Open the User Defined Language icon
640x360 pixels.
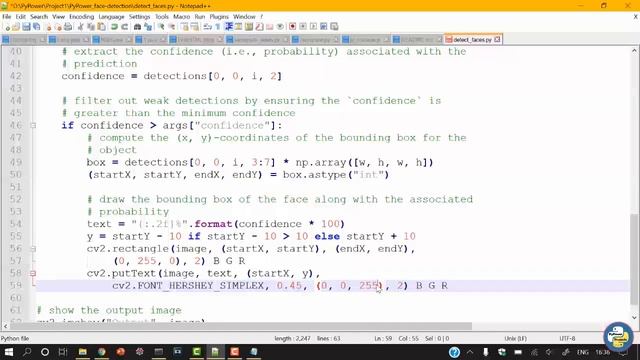coord(238,27)
